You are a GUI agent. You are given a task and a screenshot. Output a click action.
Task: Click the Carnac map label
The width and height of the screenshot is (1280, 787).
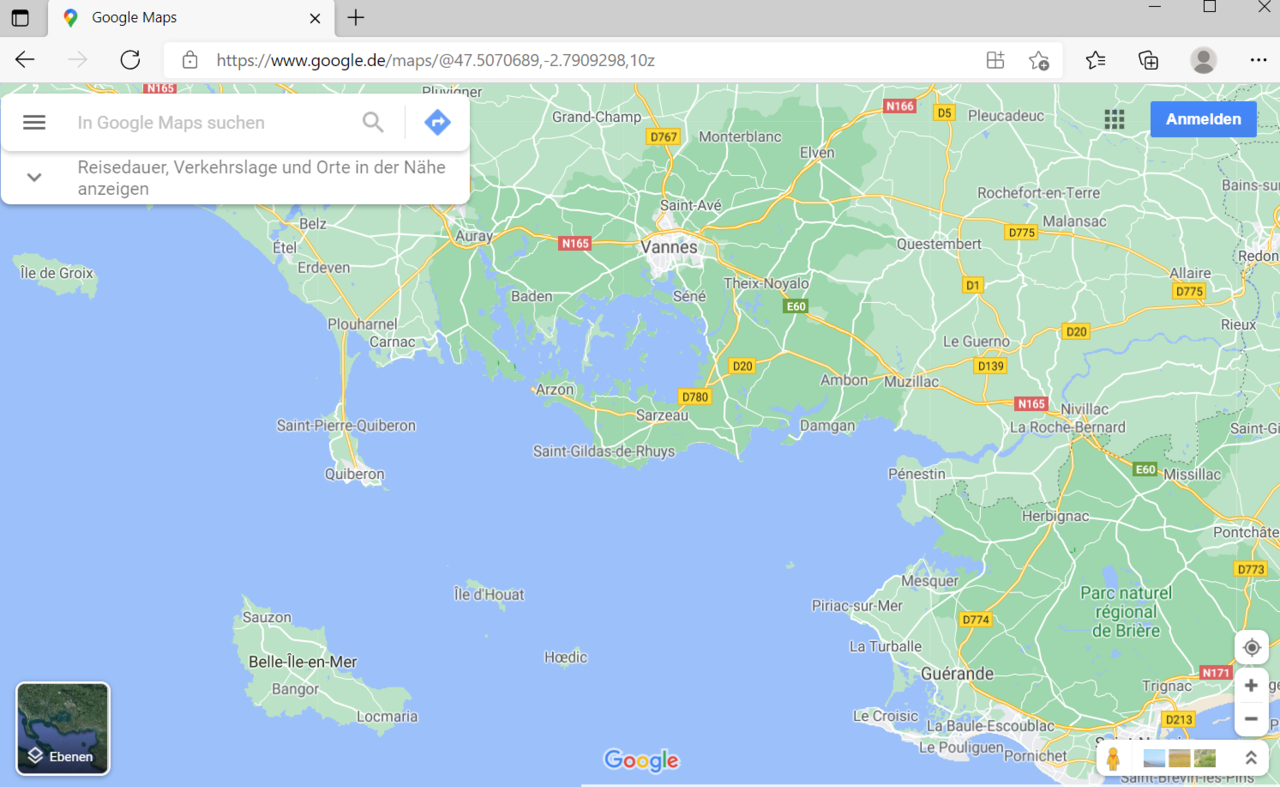[x=392, y=342]
